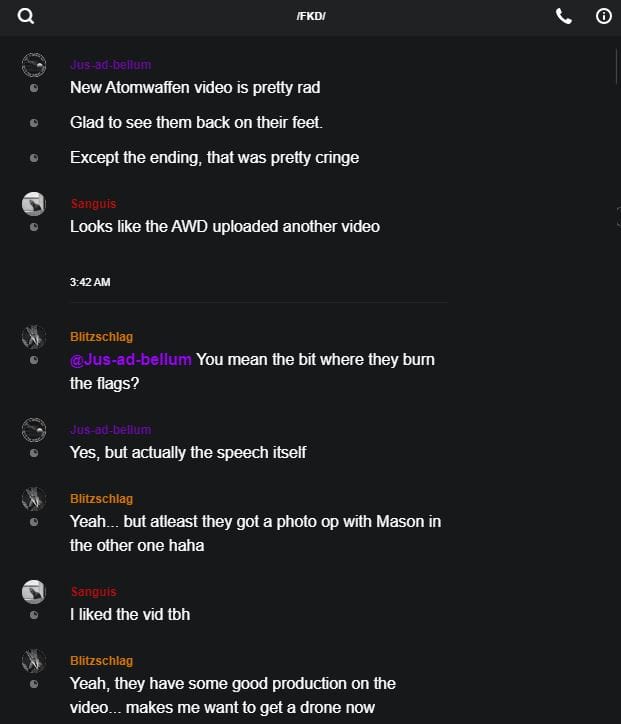
Task: Open Sanguis avatar beside "Looks like the AWD"
Action: click(x=34, y=204)
